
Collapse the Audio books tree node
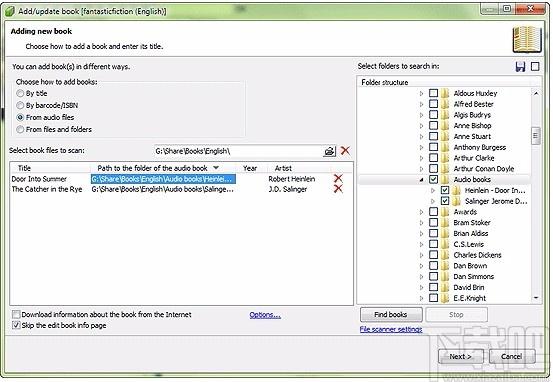[421, 180]
